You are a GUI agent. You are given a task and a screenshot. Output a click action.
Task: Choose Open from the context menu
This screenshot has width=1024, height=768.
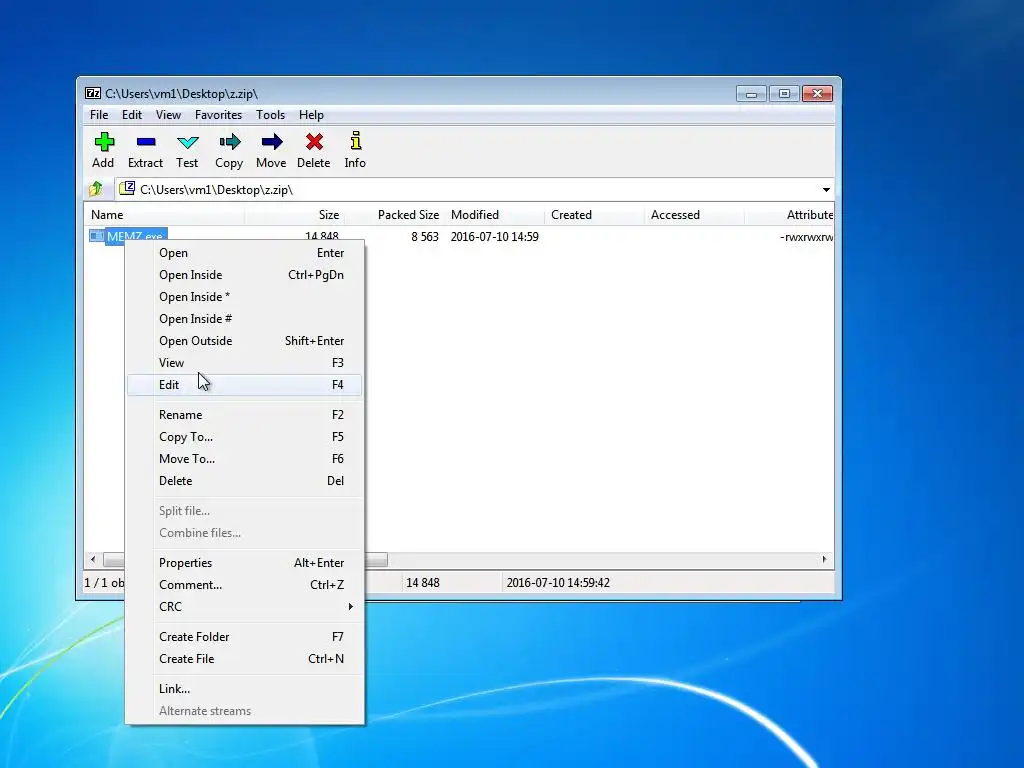244,253
